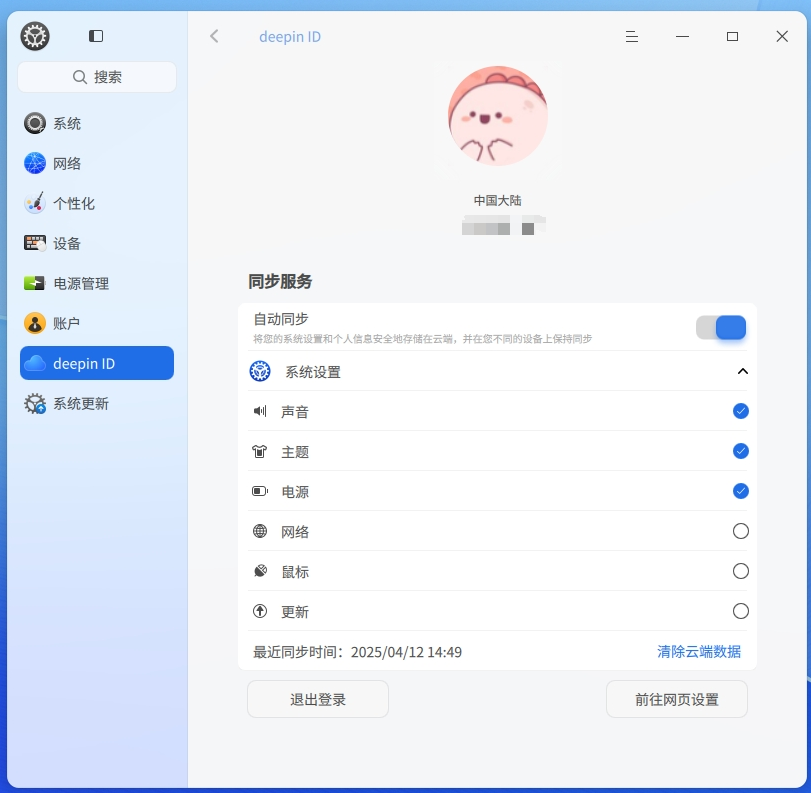
Task: Click the System Update gear icon
Action: tap(35, 403)
